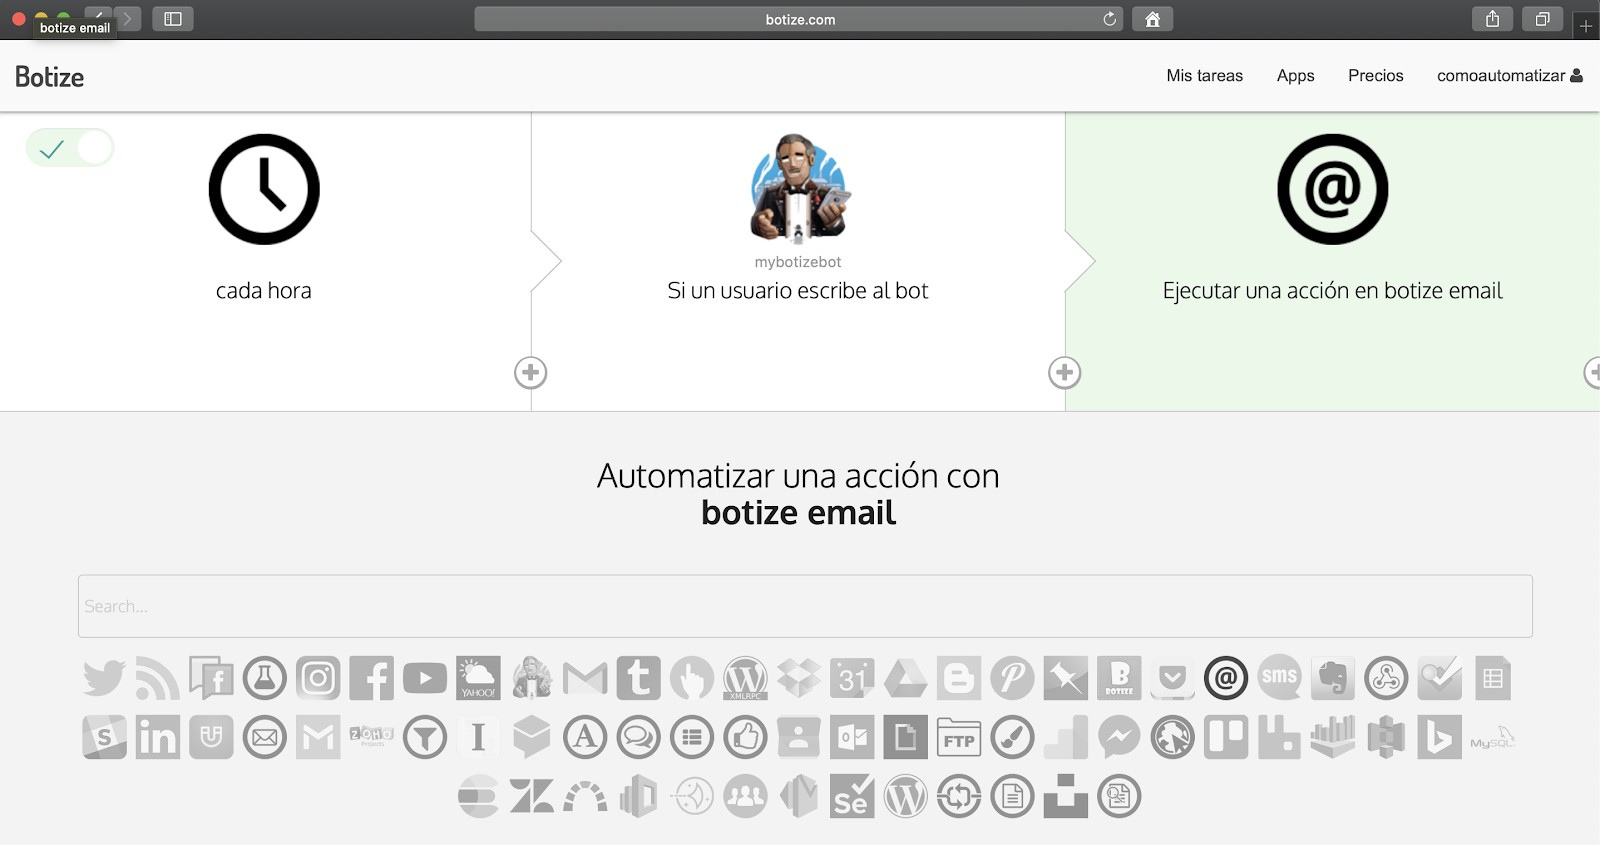Select the Blogger app icon
1600x845 pixels.
coord(959,678)
